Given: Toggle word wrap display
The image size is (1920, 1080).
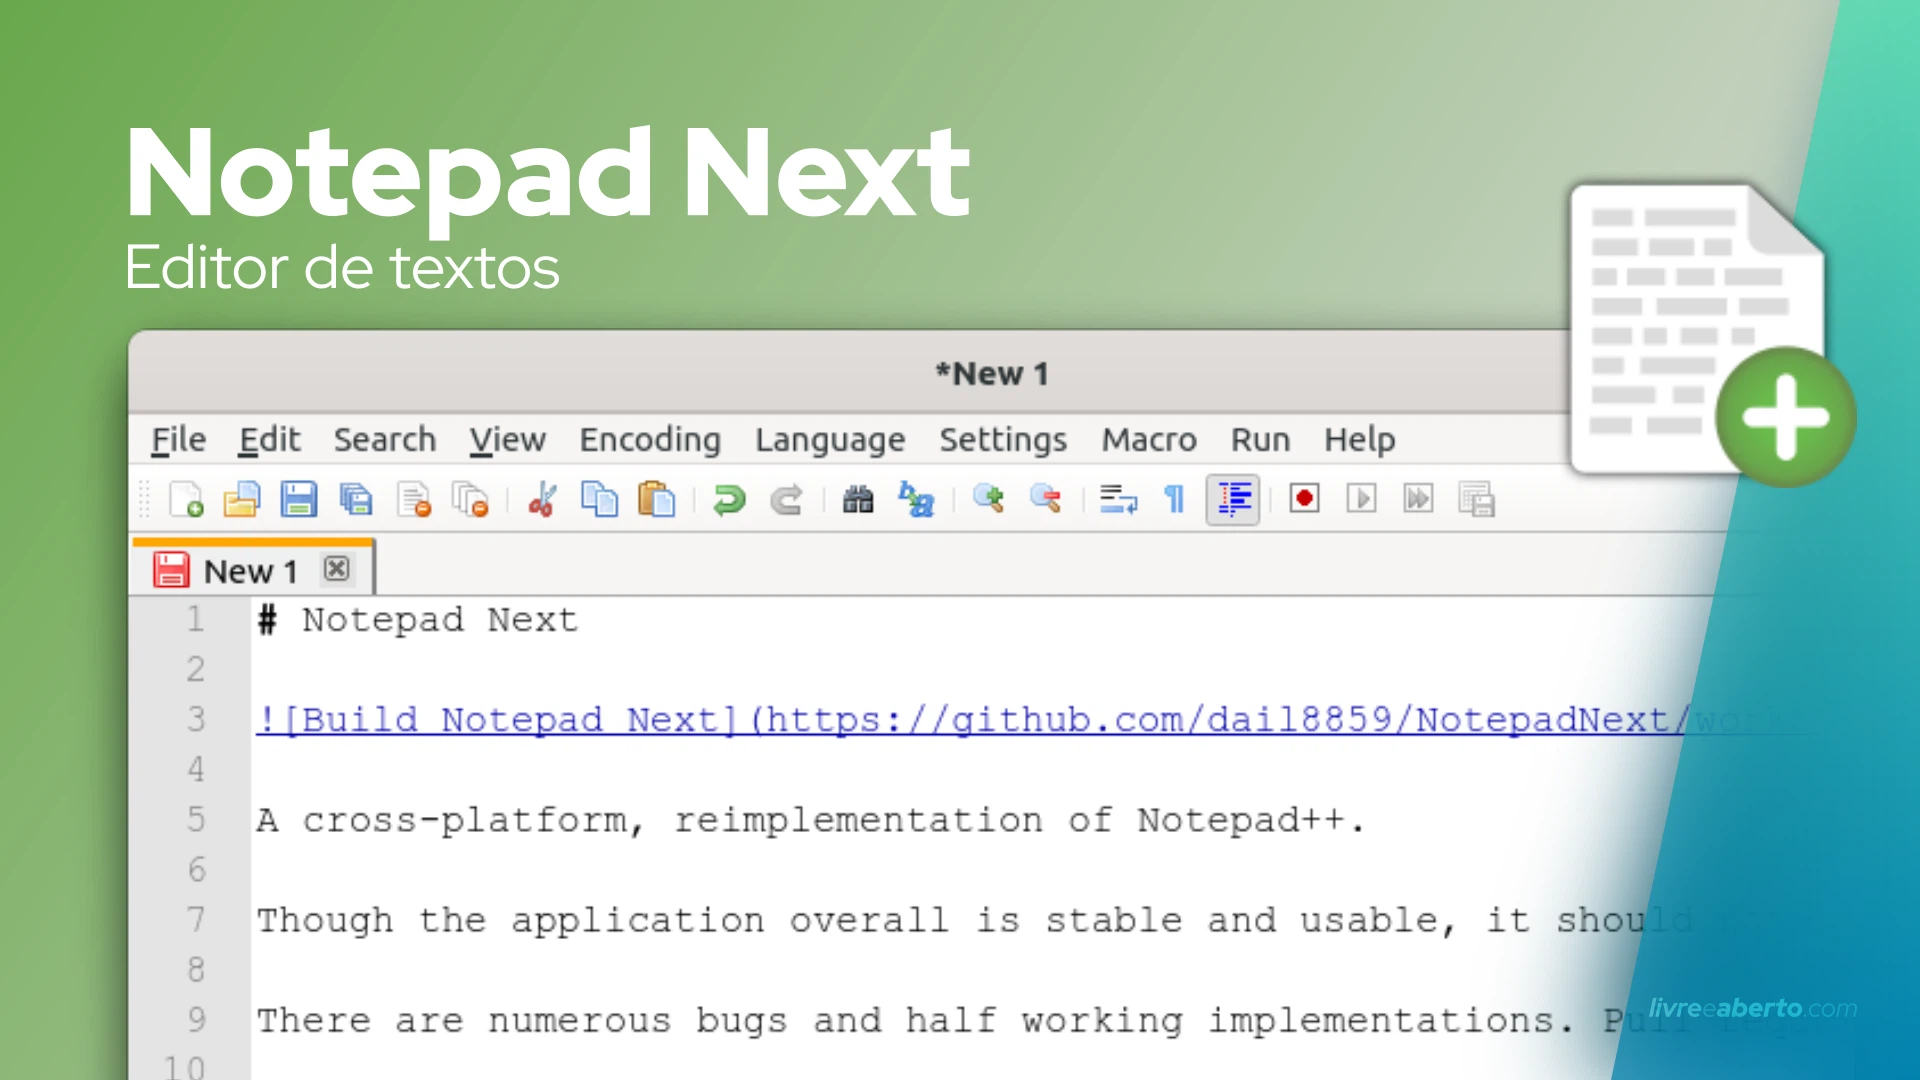Looking at the screenshot, I should (1117, 500).
